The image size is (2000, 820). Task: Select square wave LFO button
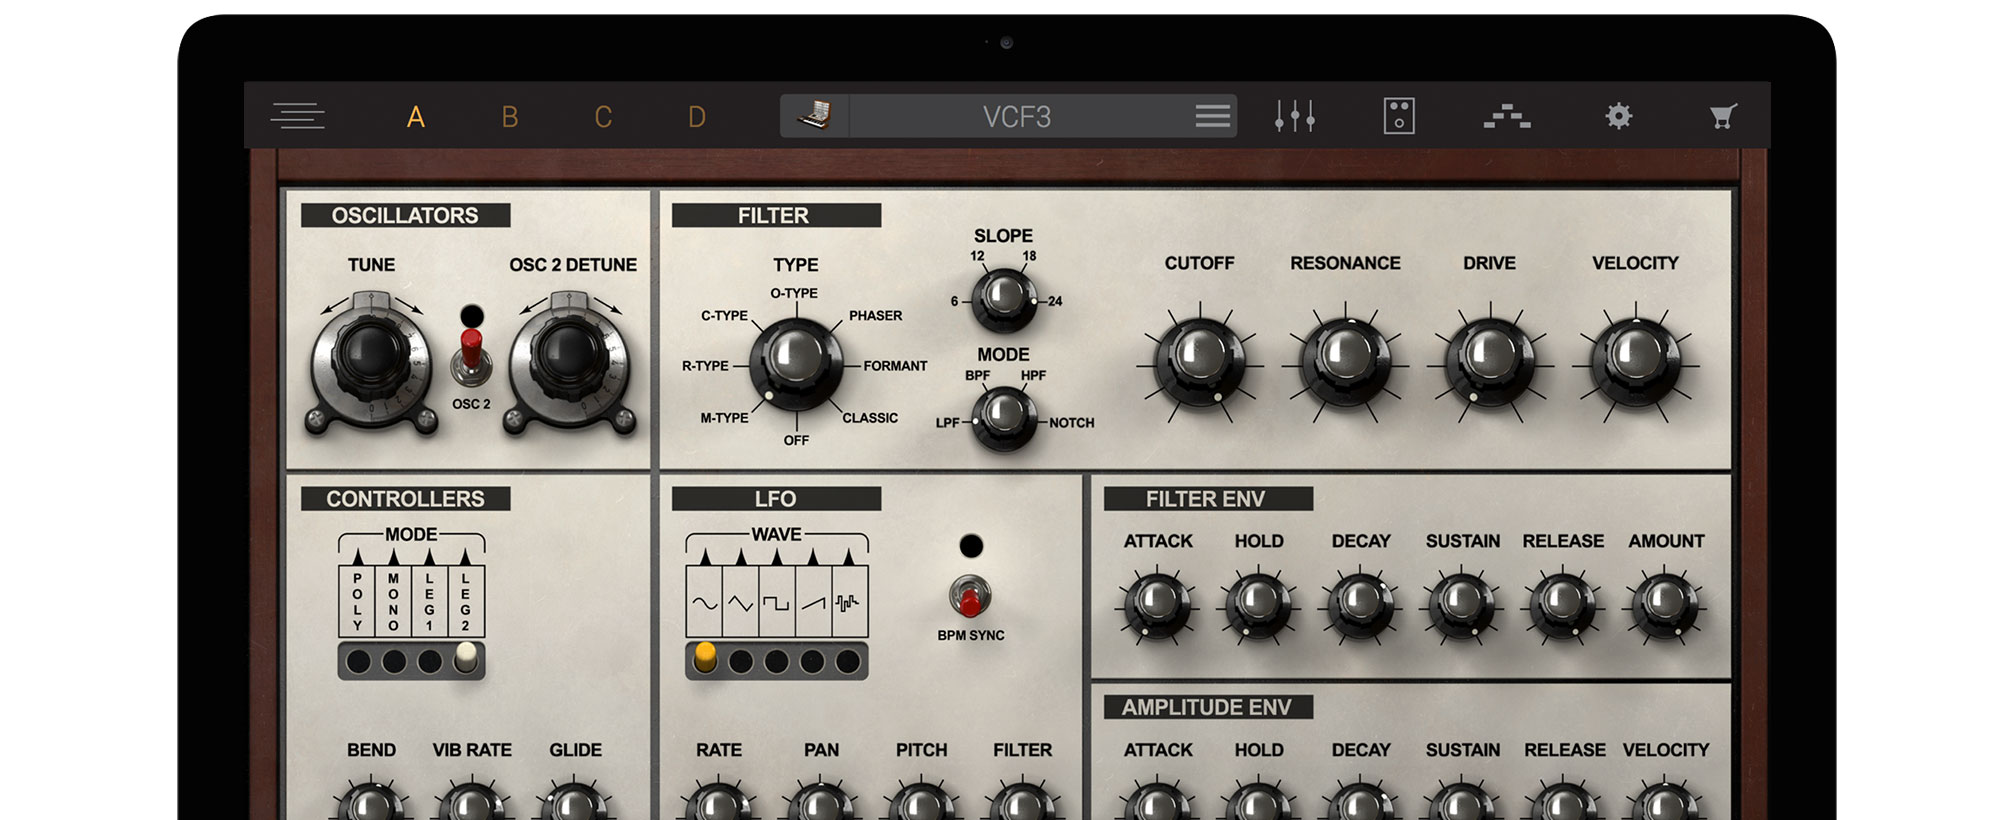[x=777, y=661]
